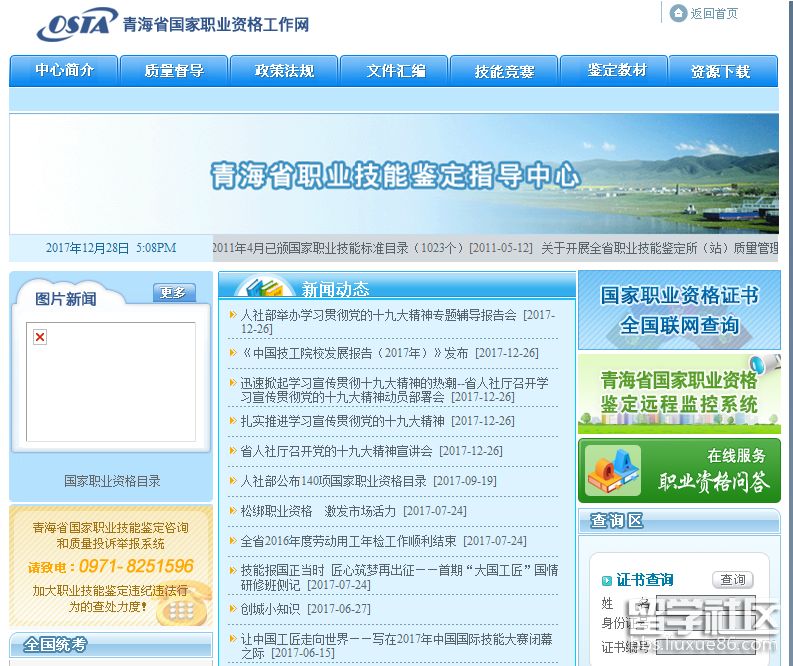
Task: Open 迅速掀起学习宣传贯彻十九大精神的热潮 article
Action: click(x=394, y=390)
